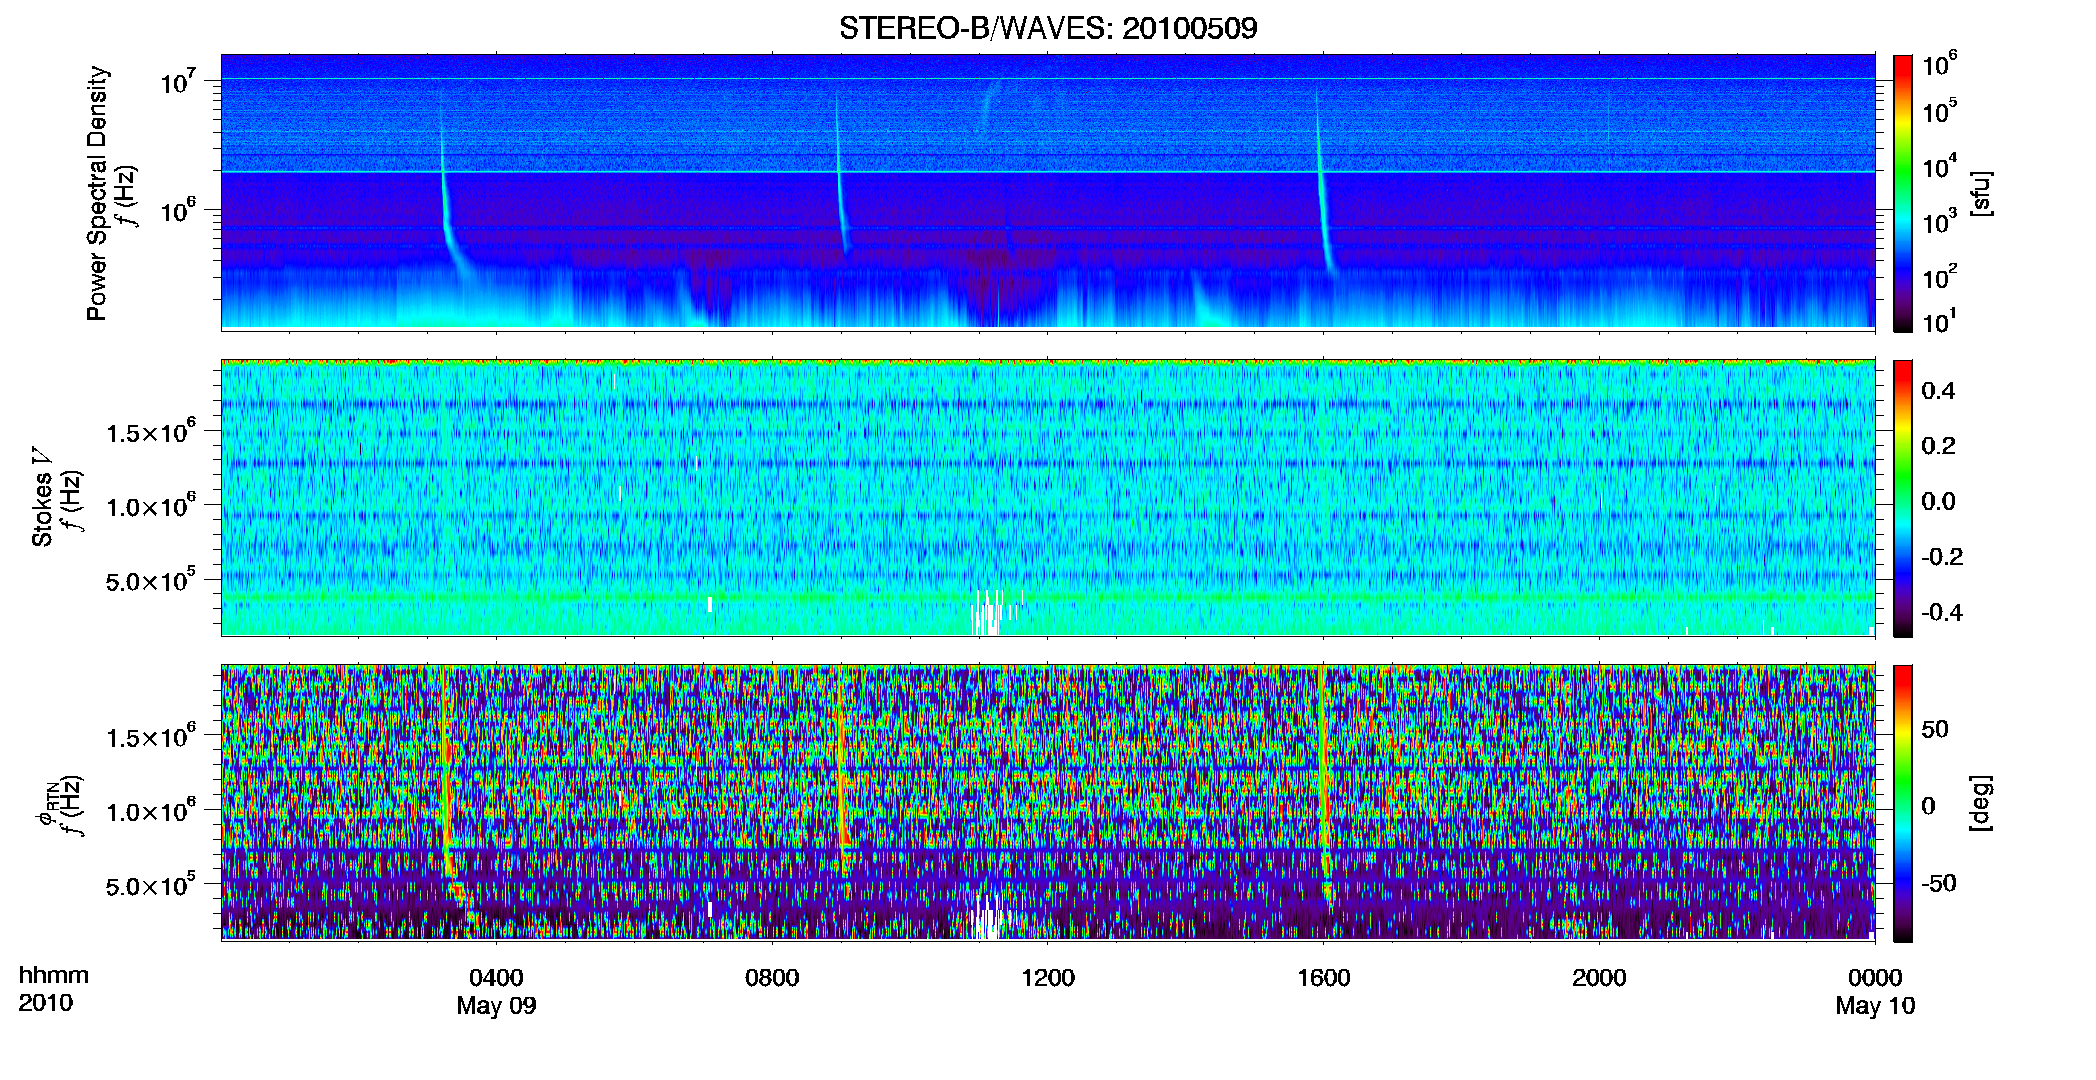Image resolution: width=2096 pixels, height=1080 pixels.
Task: Click the -0.4 value on Stokes V colorbar
Action: click(x=1942, y=612)
